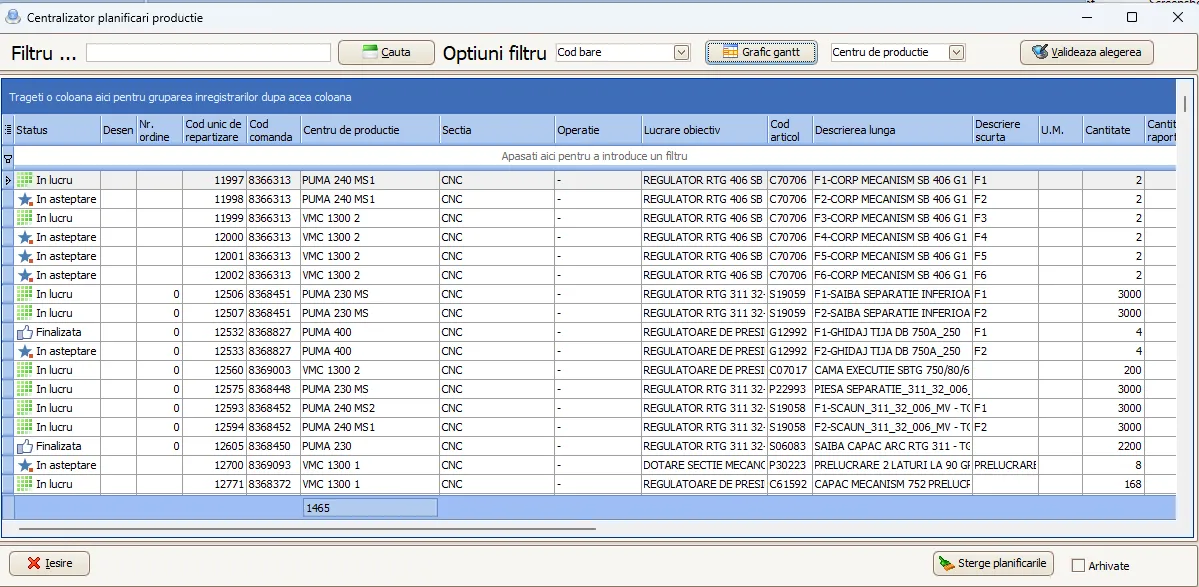Click the Iesire exit button

pos(50,563)
